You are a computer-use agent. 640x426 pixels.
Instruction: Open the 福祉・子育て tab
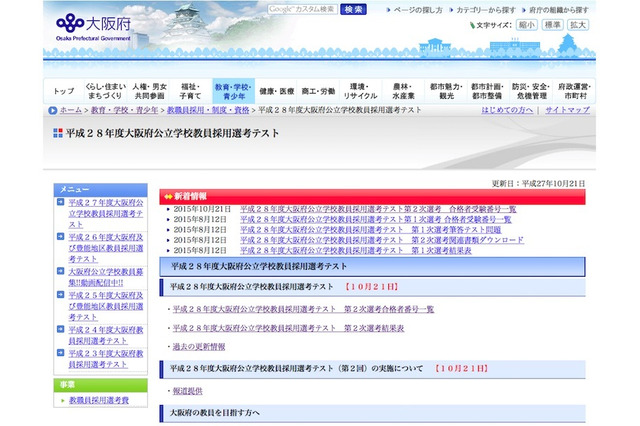click(191, 91)
